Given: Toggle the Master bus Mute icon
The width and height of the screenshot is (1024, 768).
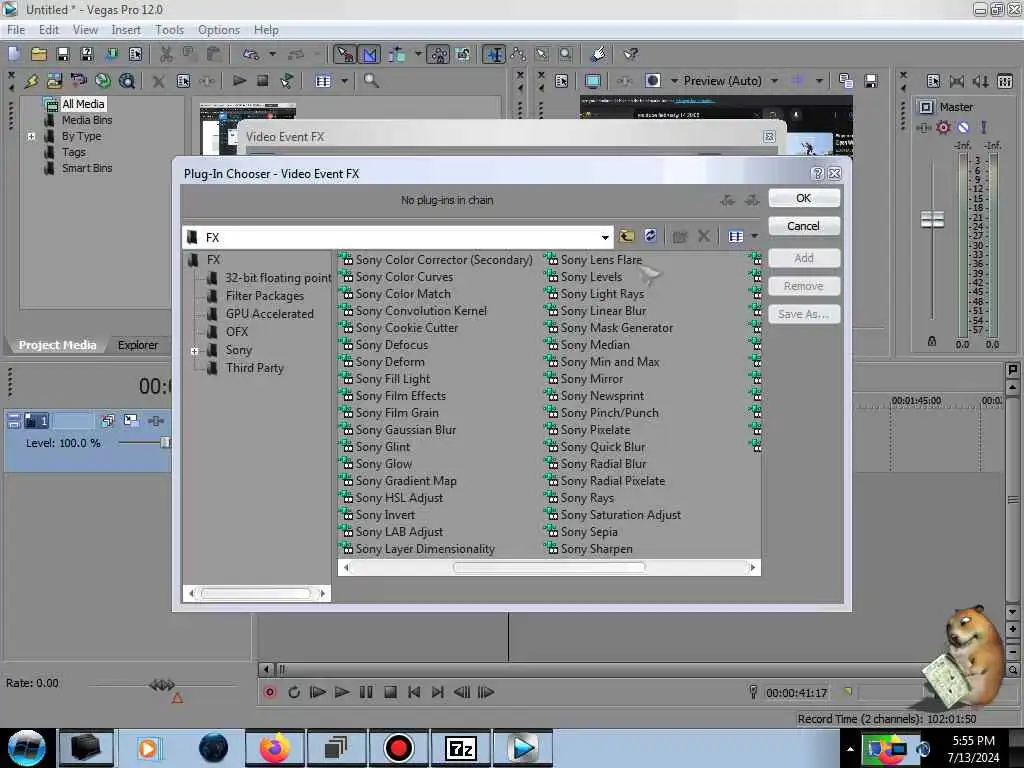Looking at the screenshot, I should point(963,127).
